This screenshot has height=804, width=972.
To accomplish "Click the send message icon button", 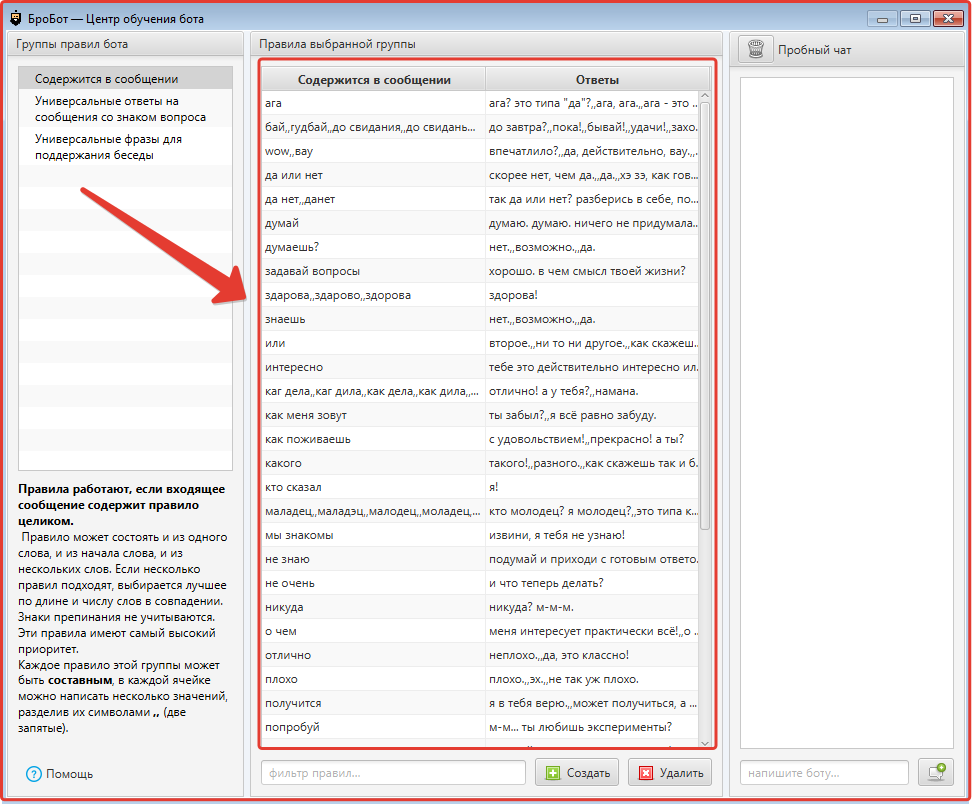I will 935,773.
